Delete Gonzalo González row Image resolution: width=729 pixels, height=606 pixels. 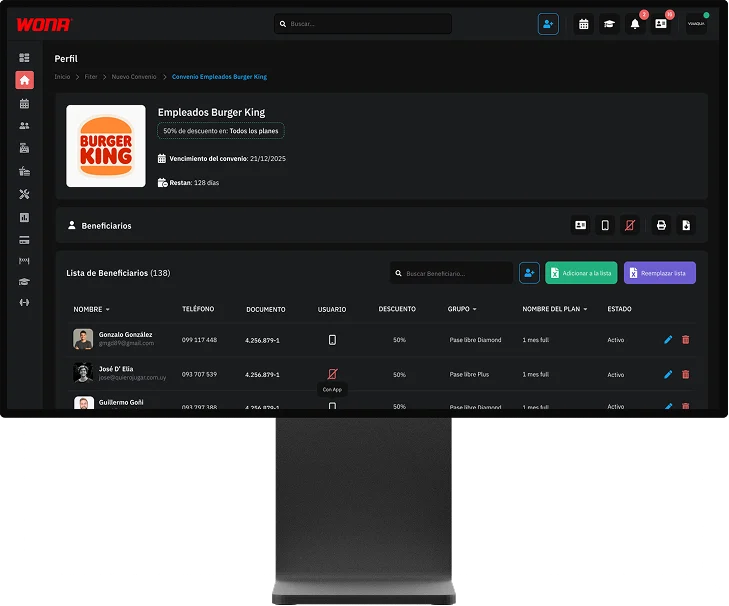coord(685,340)
